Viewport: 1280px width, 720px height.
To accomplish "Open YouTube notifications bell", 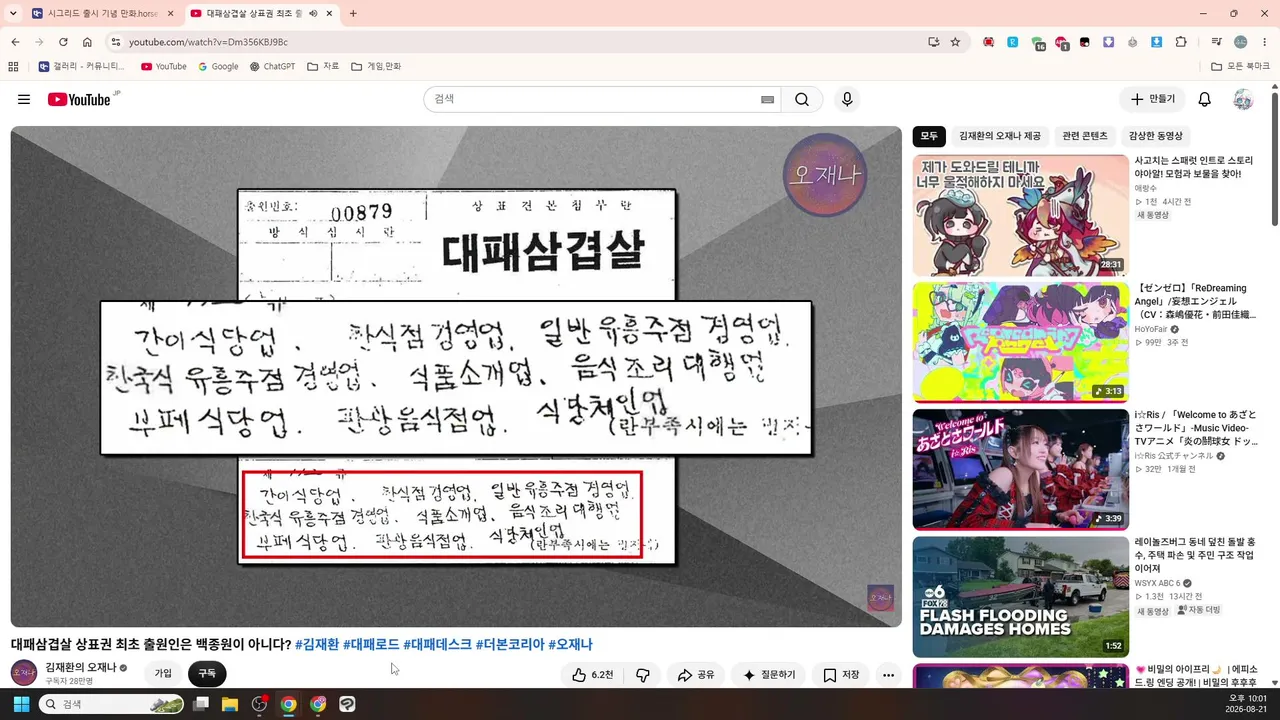I will (1205, 99).
